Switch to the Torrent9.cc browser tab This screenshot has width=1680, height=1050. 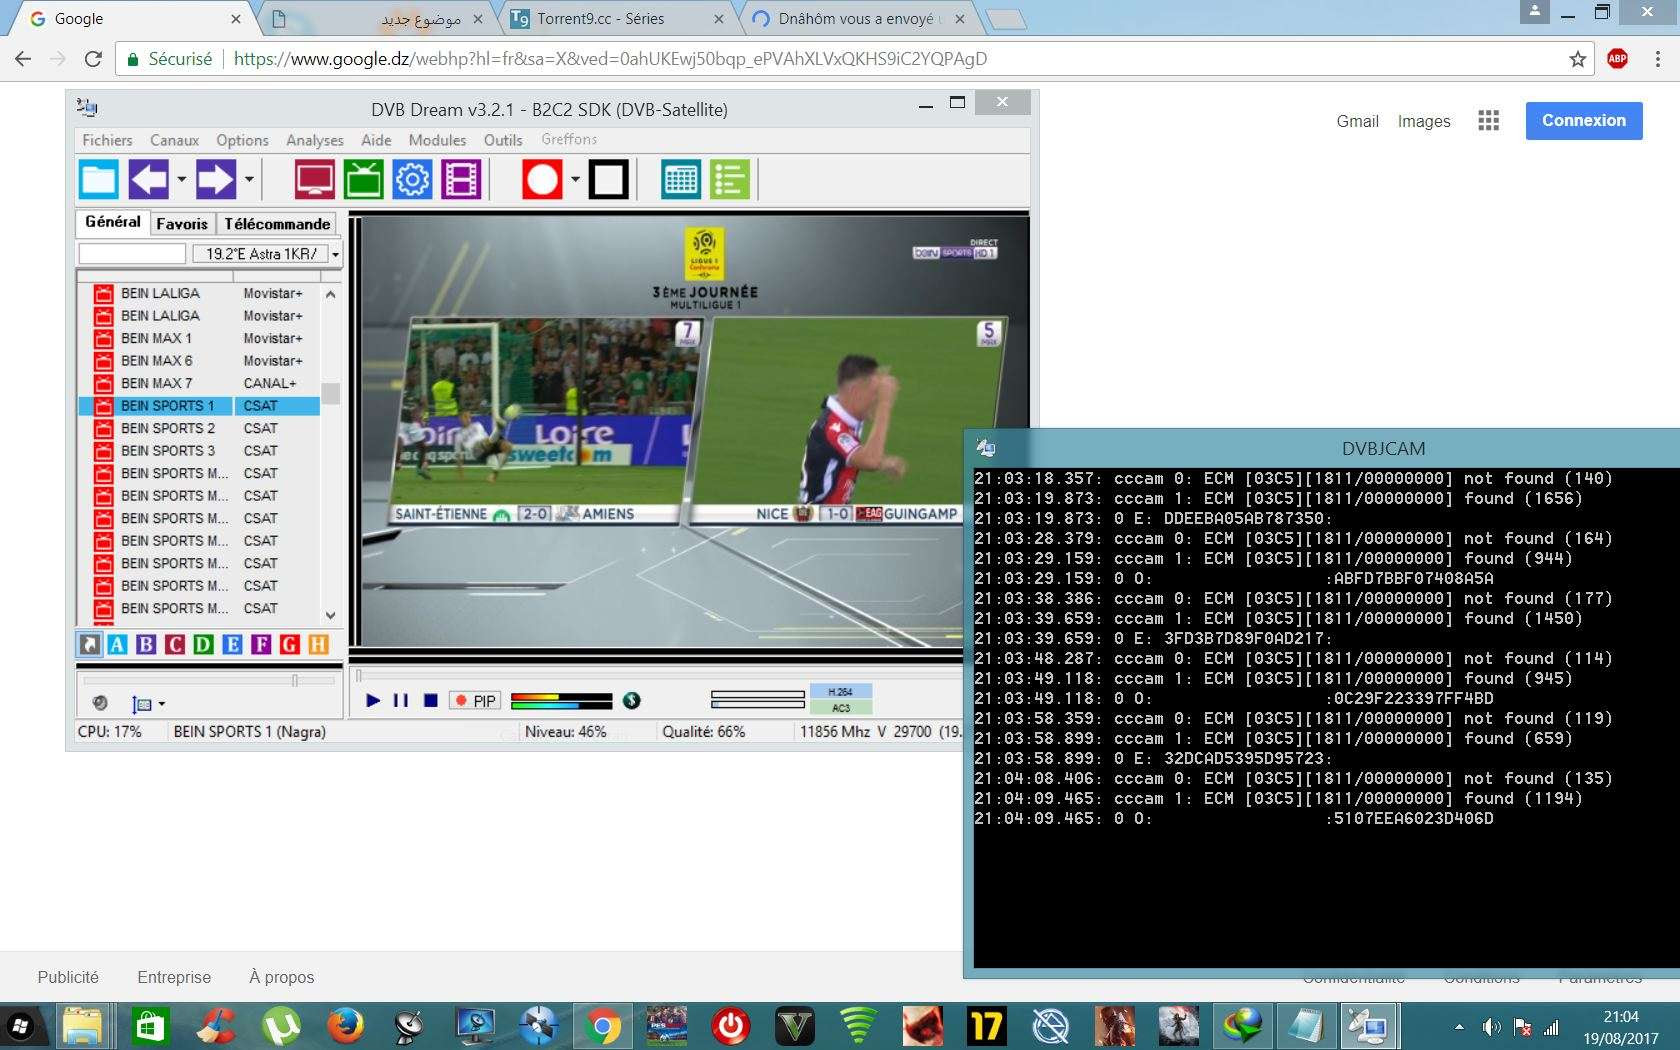(x=616, y=19)
